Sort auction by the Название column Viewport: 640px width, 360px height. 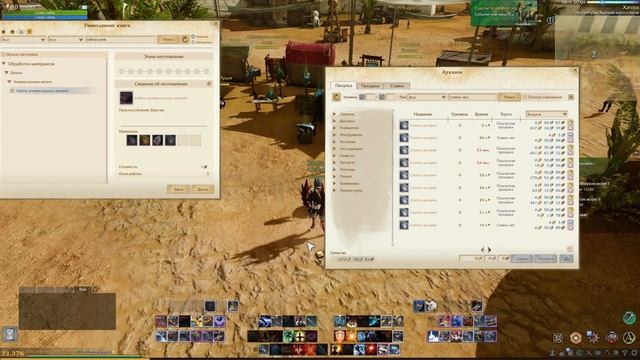[x=422, y=114]
